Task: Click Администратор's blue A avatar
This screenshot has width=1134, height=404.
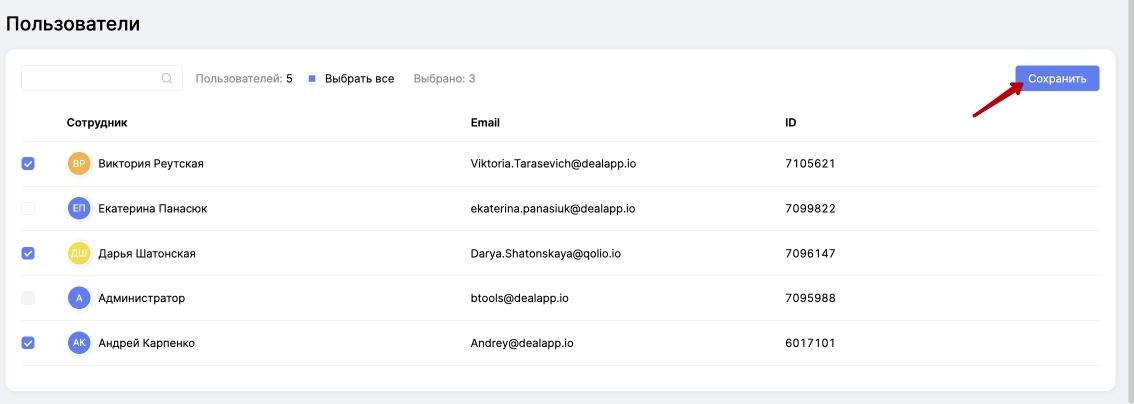Action: [79, 298]
